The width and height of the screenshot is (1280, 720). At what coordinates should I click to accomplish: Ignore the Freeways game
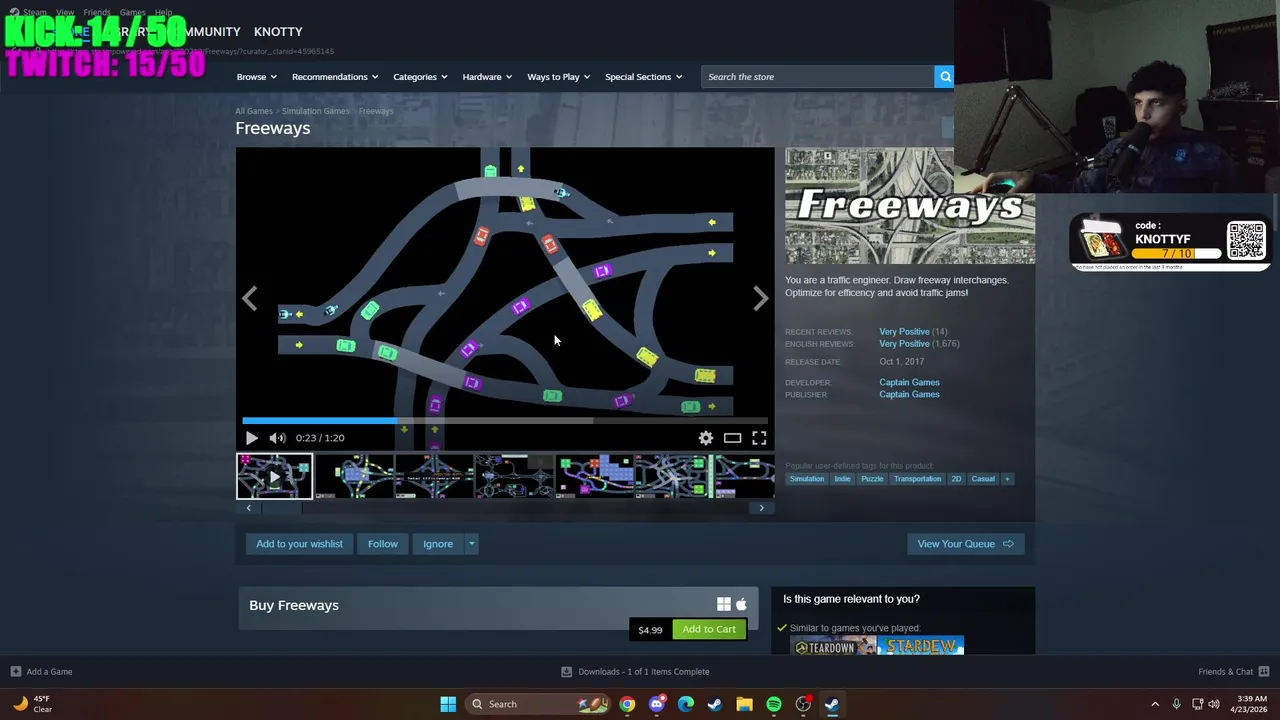point(438,544)
